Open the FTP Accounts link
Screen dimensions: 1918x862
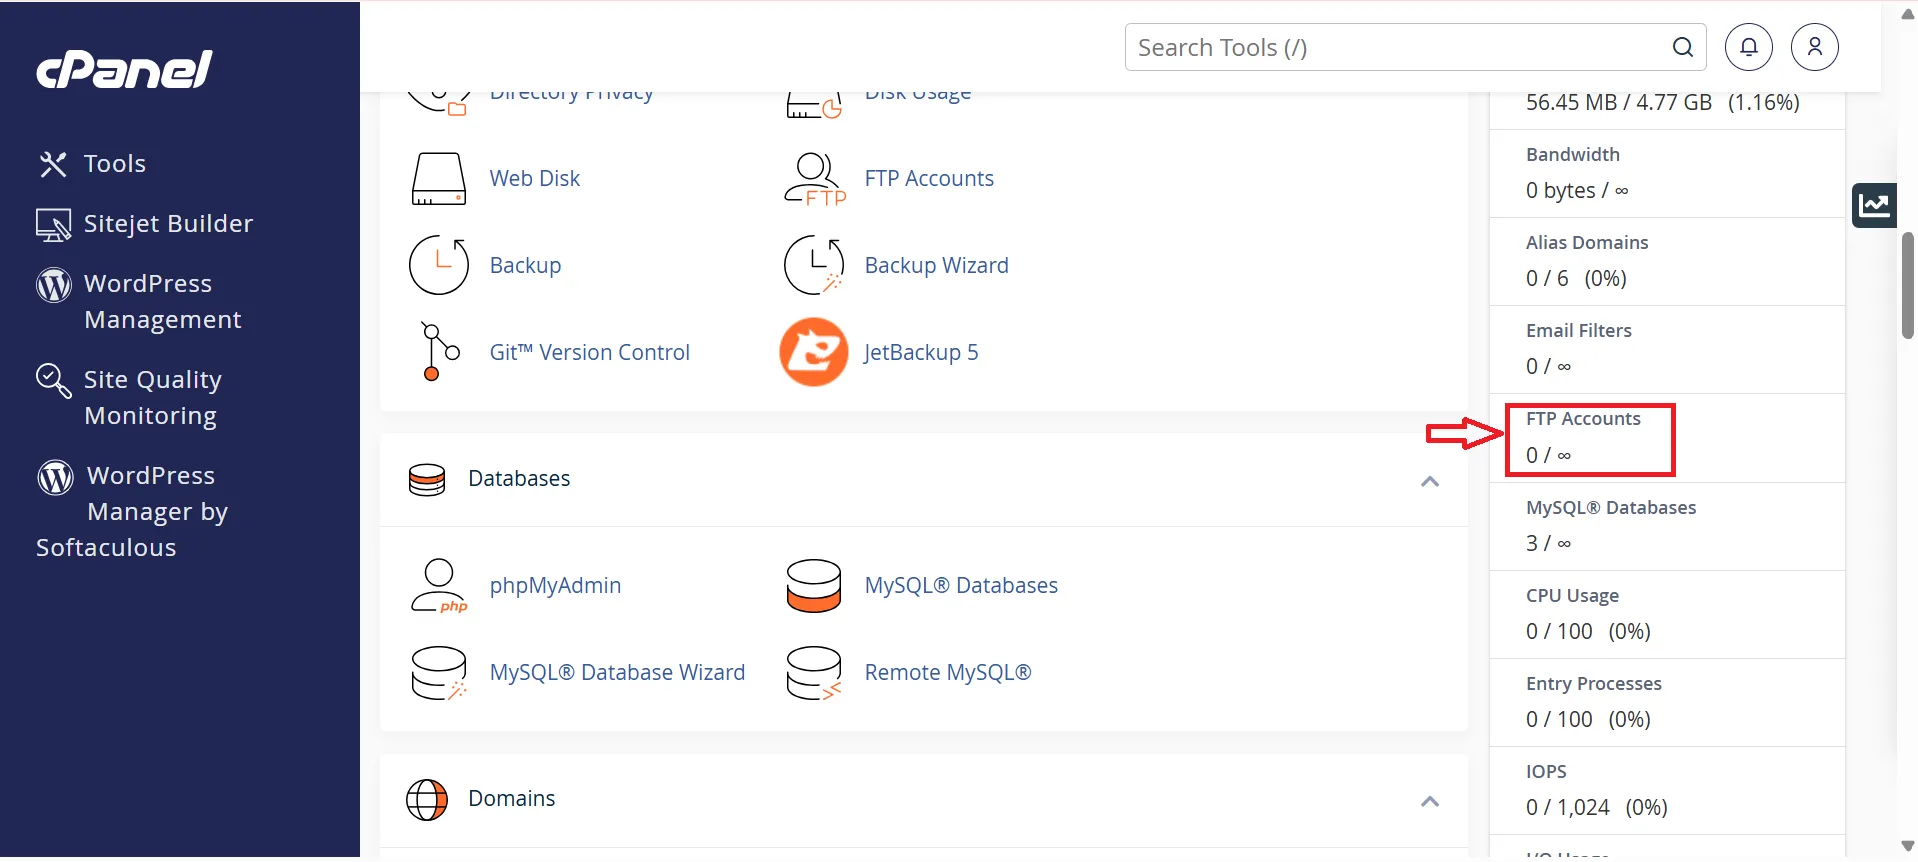(x=928, y=179)
